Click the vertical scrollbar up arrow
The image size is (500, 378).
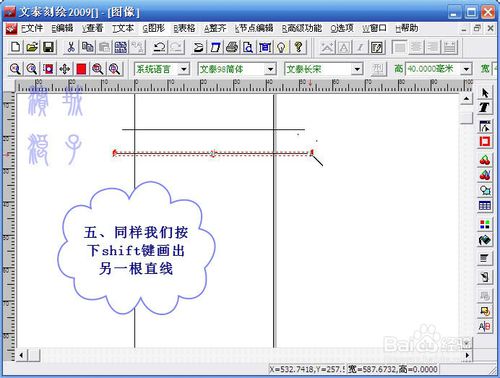tap(467, 99)
